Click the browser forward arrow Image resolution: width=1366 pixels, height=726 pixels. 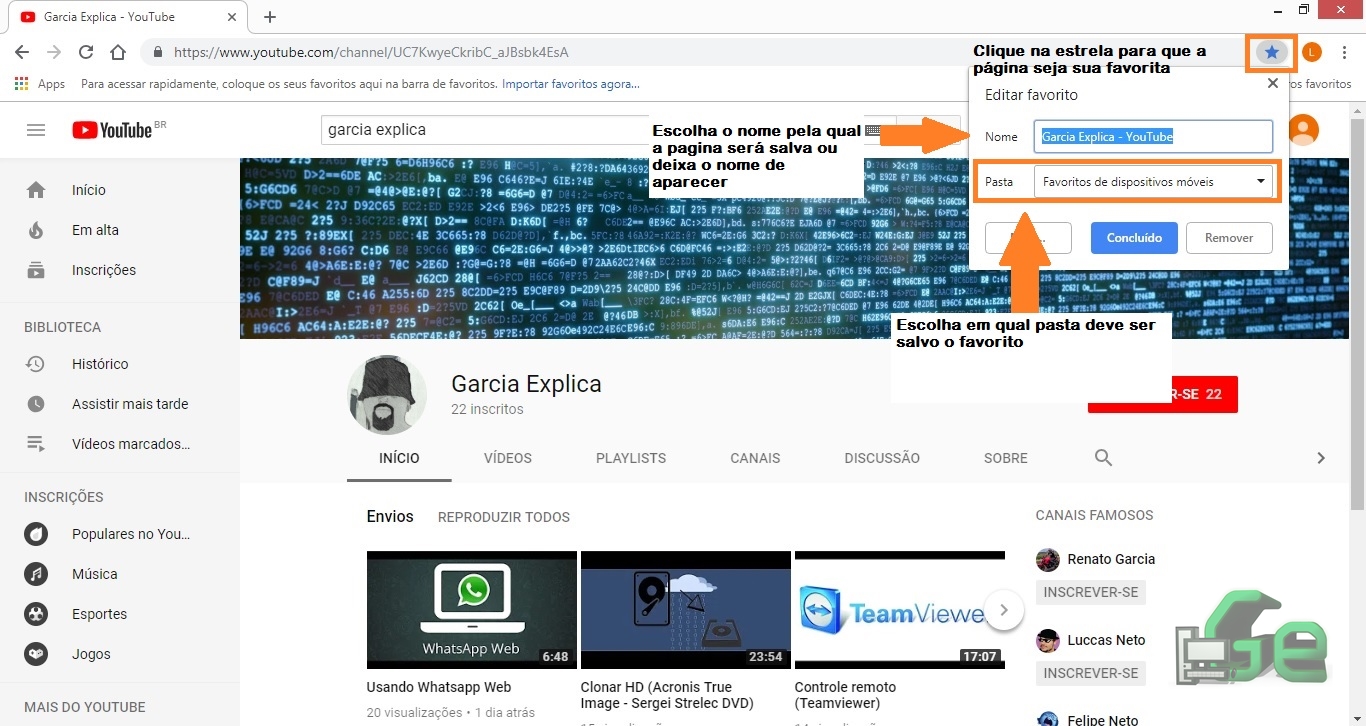point(54,52)
